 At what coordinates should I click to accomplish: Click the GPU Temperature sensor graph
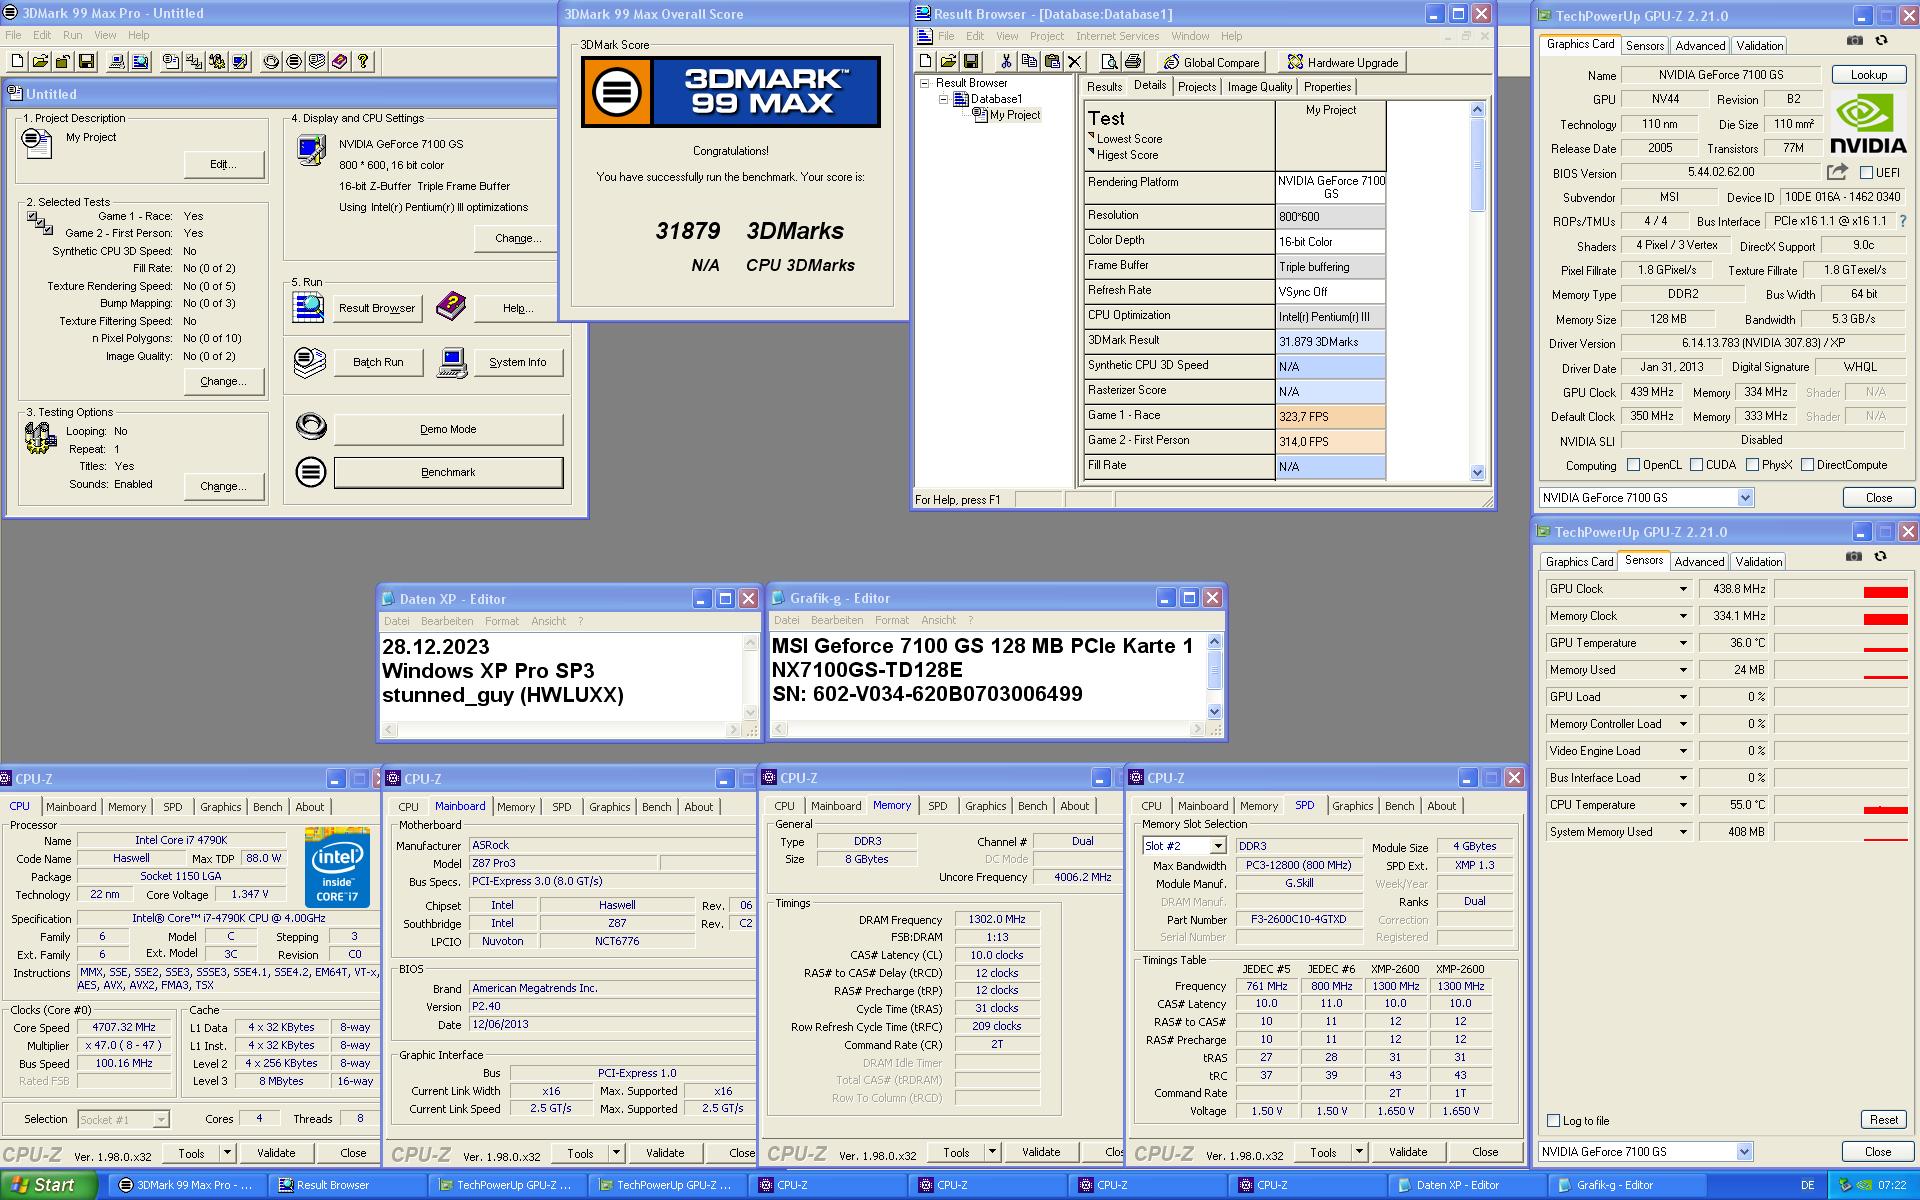1841,644
